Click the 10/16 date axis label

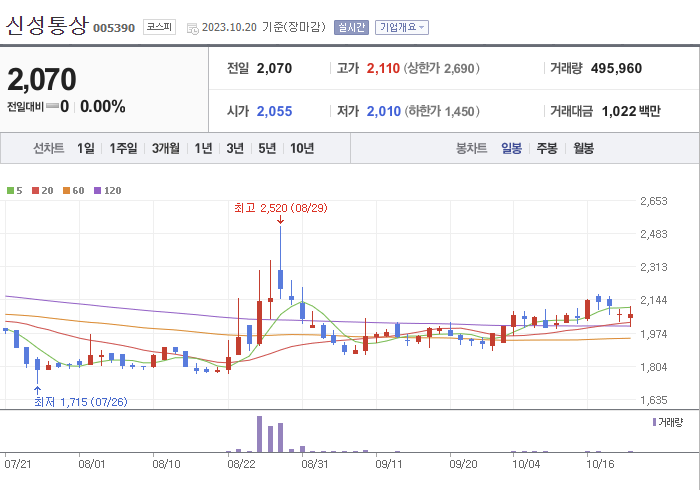coord(600,464)
